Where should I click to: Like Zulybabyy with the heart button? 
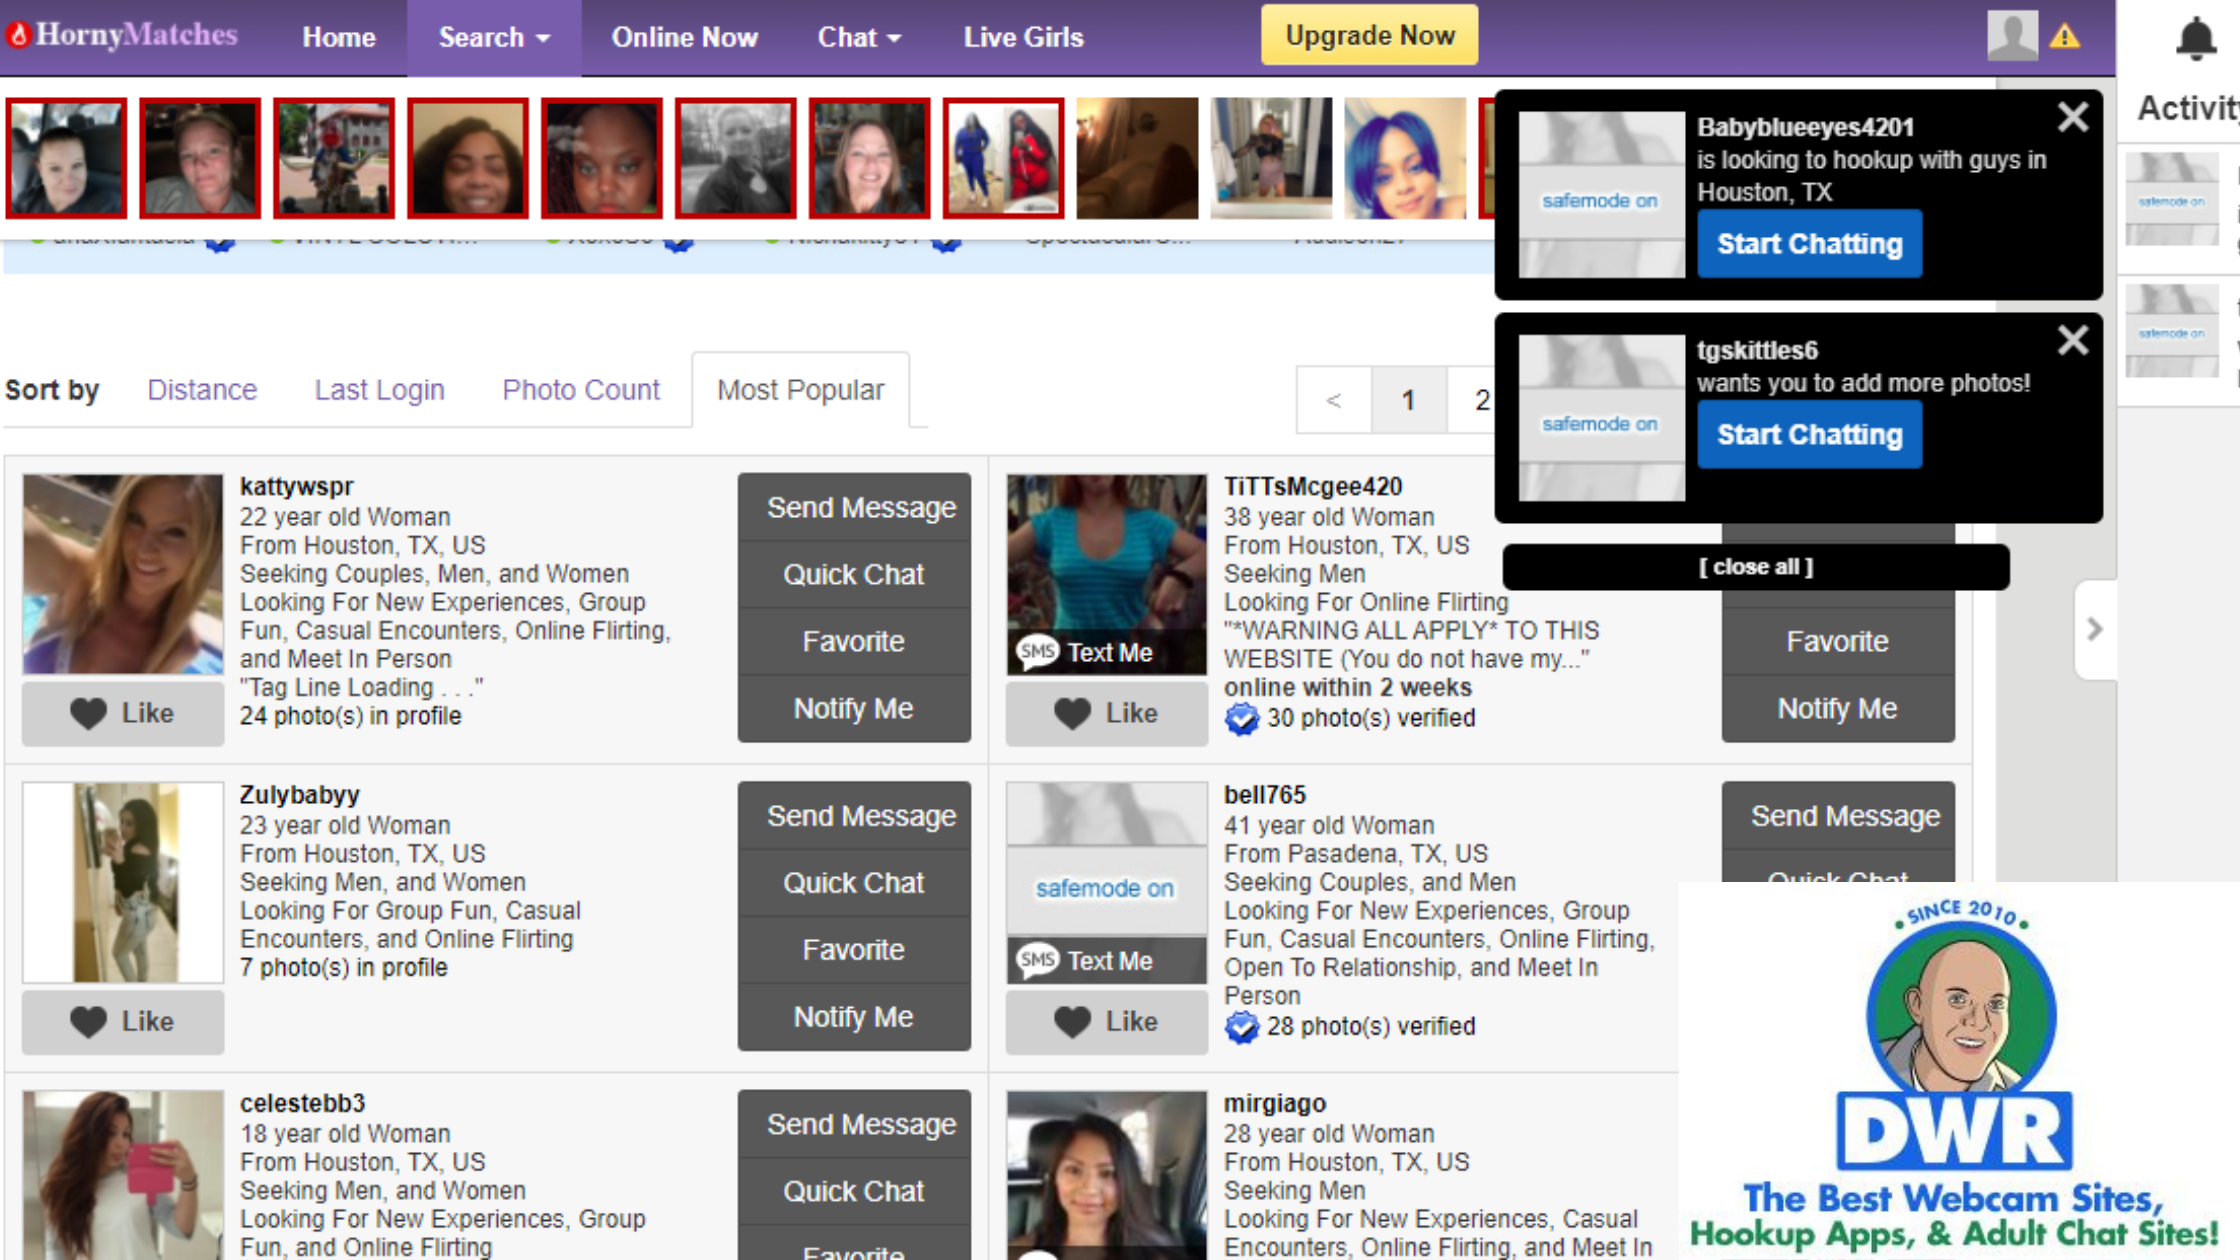tap(123, 1021)
